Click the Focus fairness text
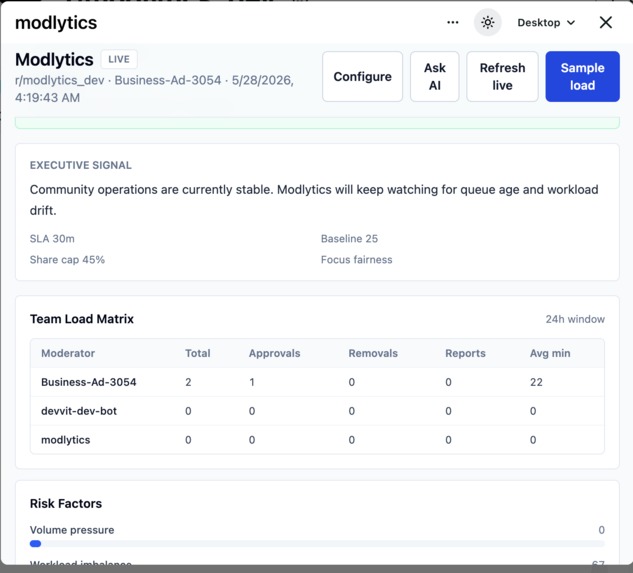 356,260
